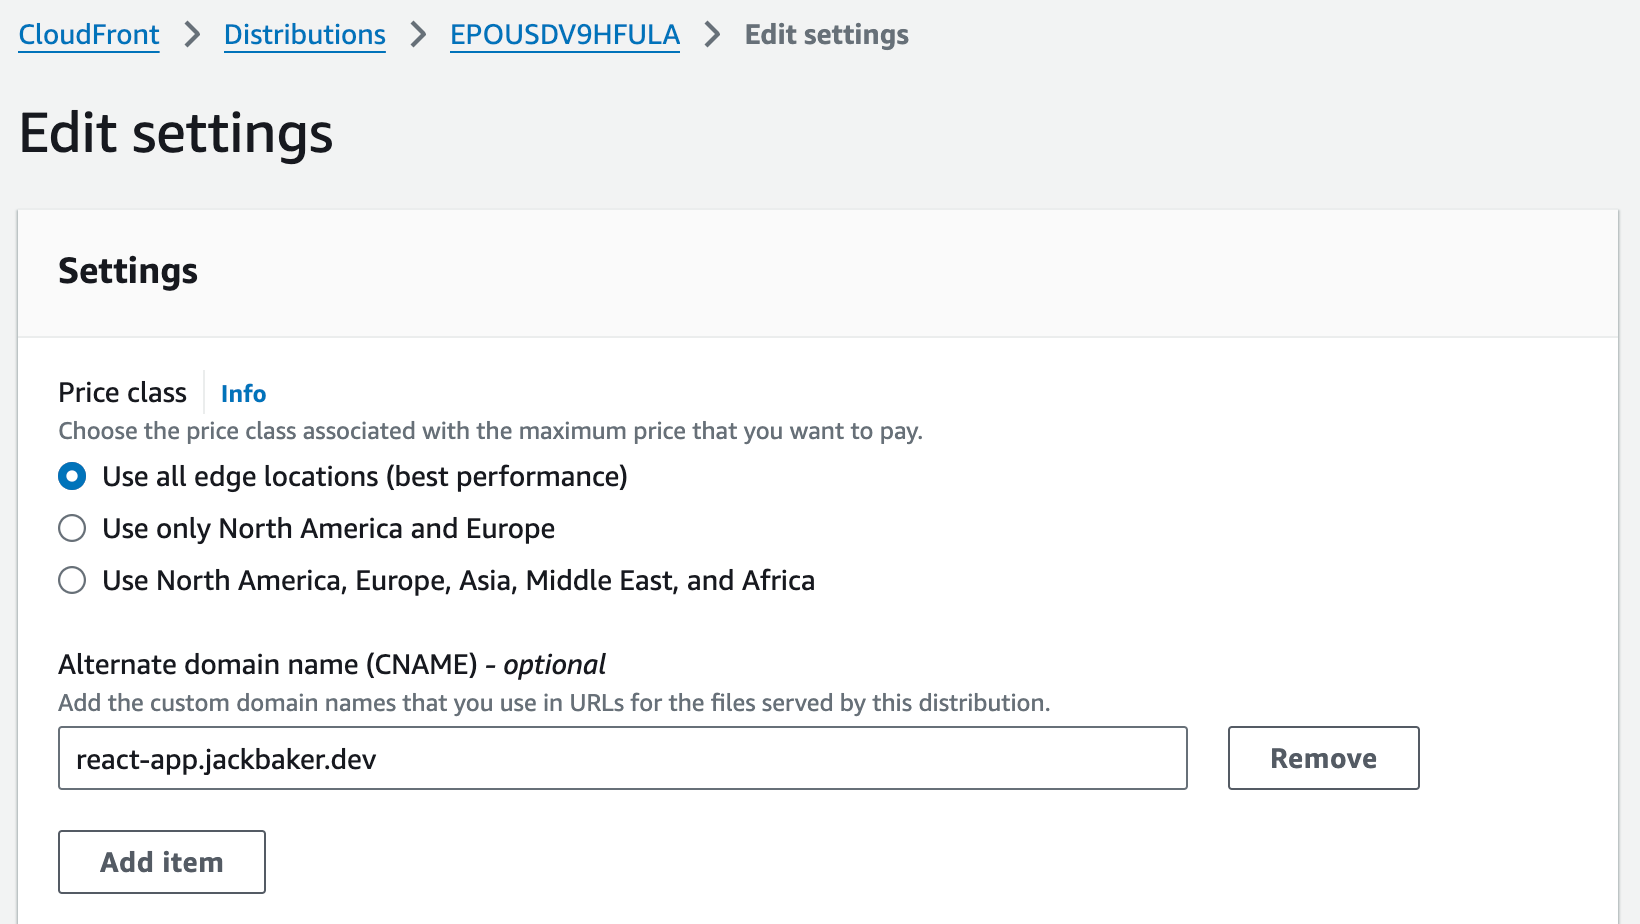The width and height of the screenshot is (1640, 924).
Task: Open the Price class Info link
Action: (x=243, y=394)
